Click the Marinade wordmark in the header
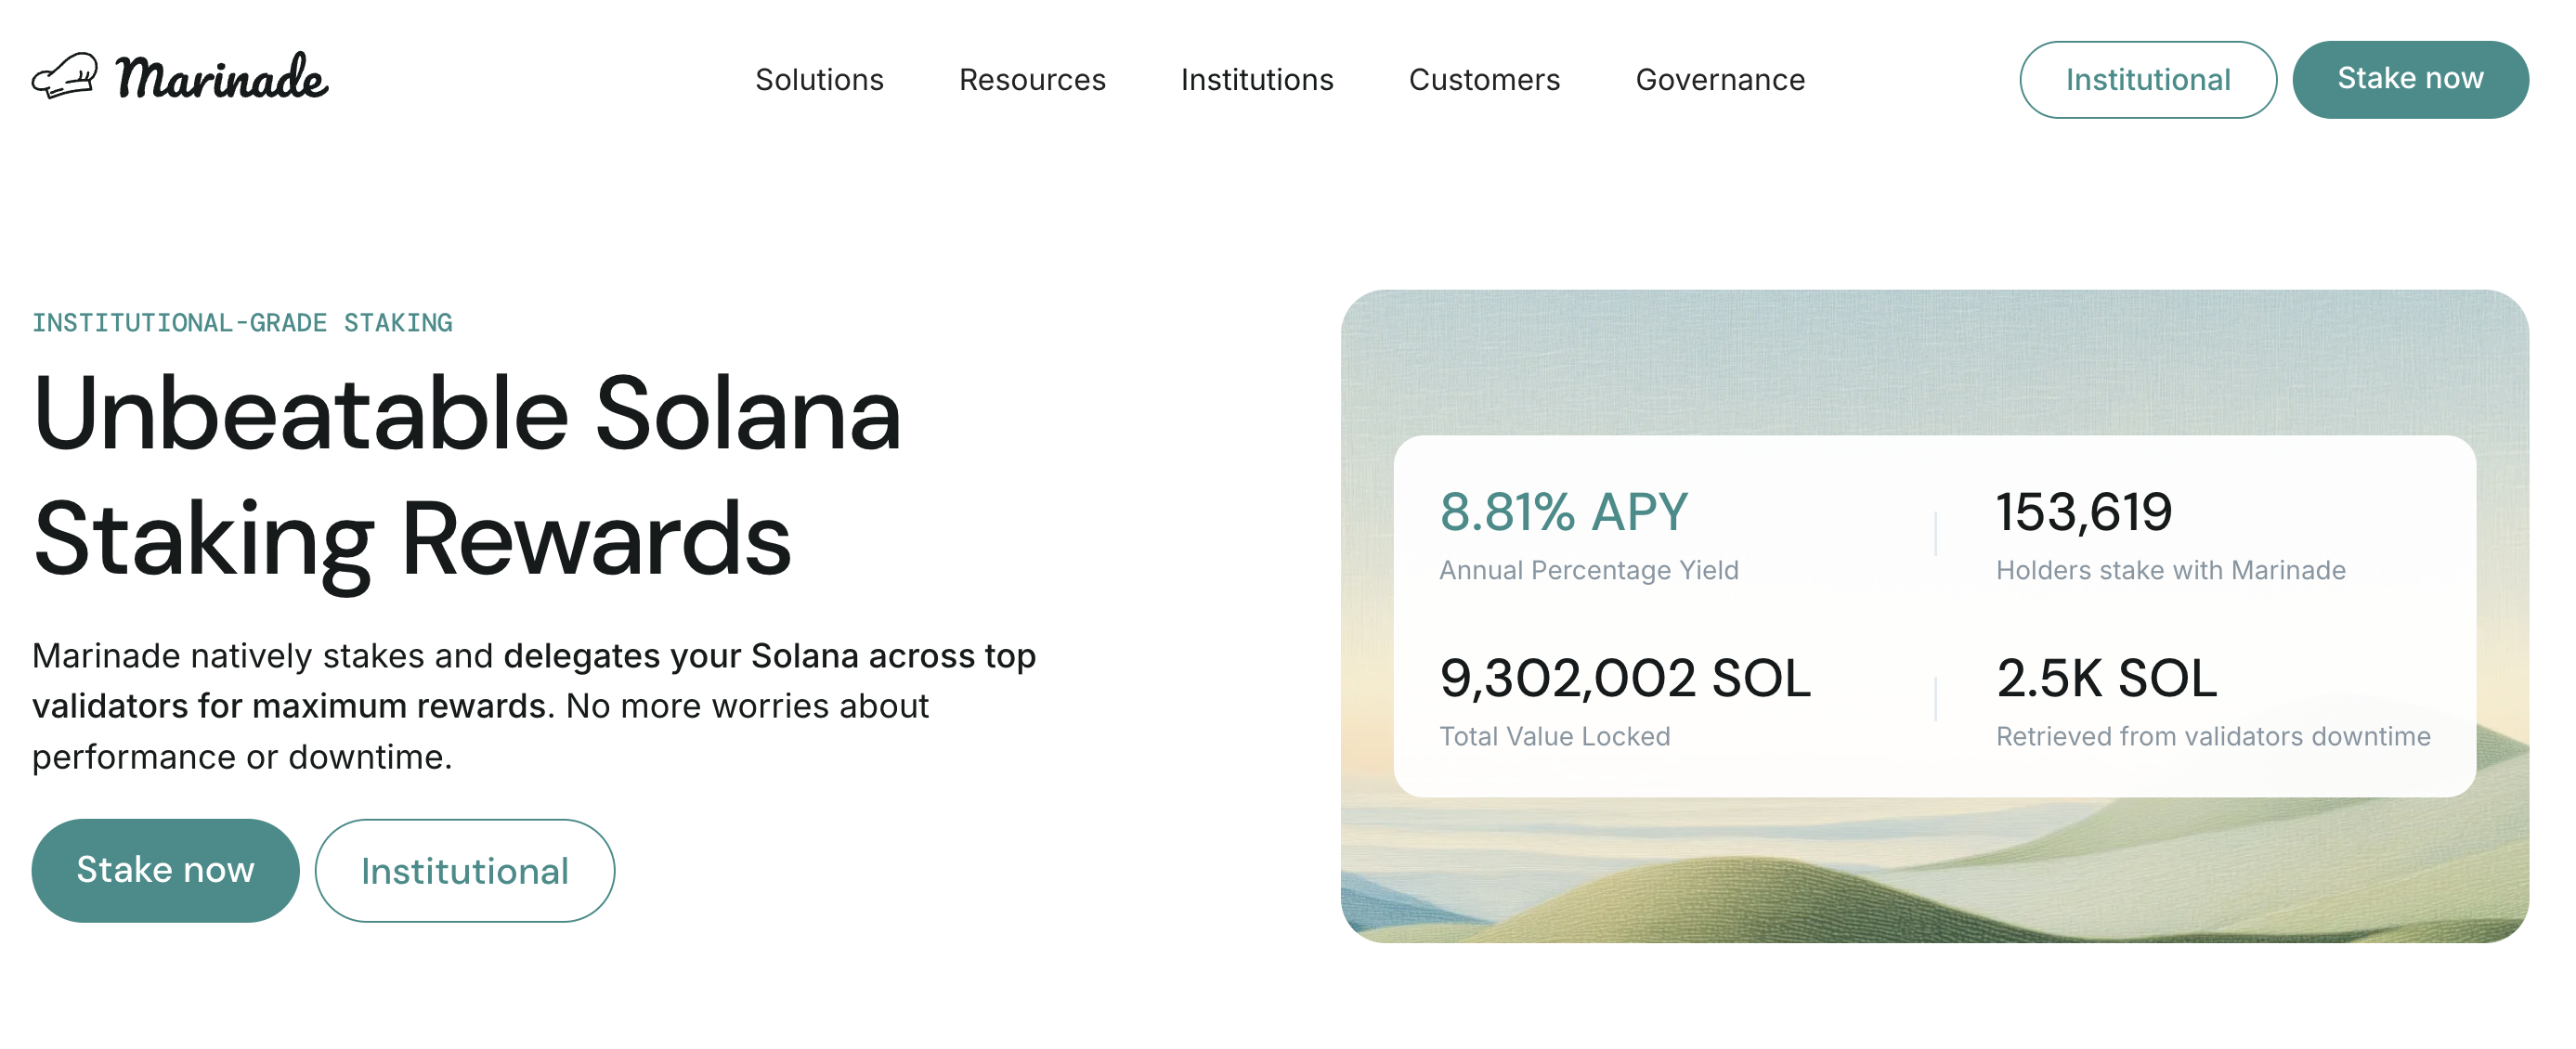 coord(221,78)
